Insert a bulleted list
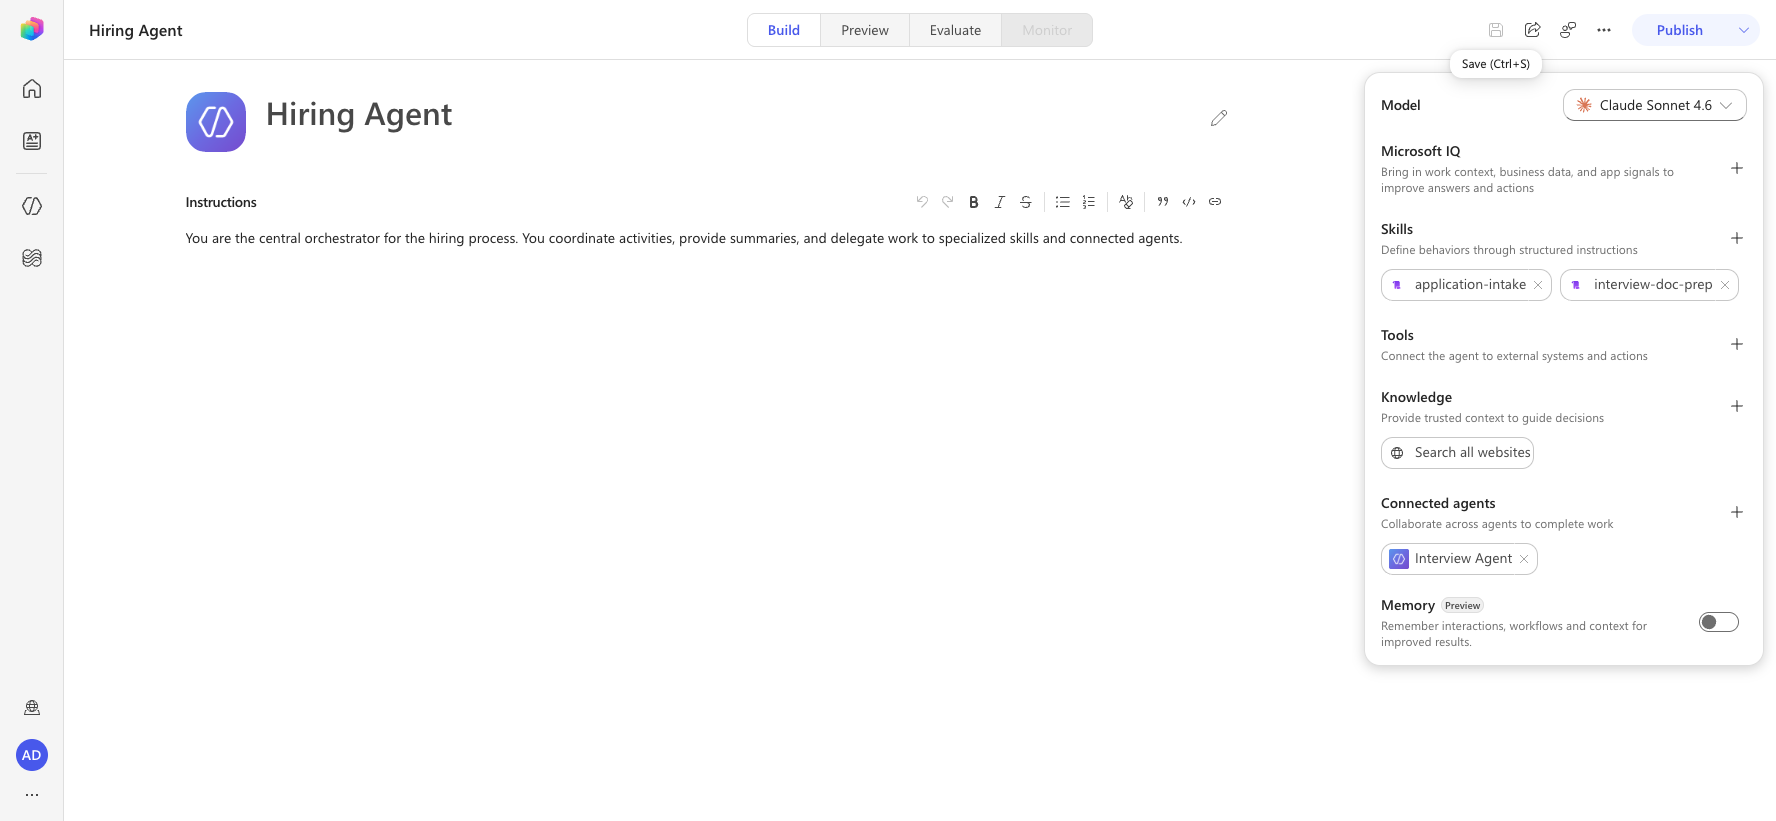 (x=1062, y=202)
